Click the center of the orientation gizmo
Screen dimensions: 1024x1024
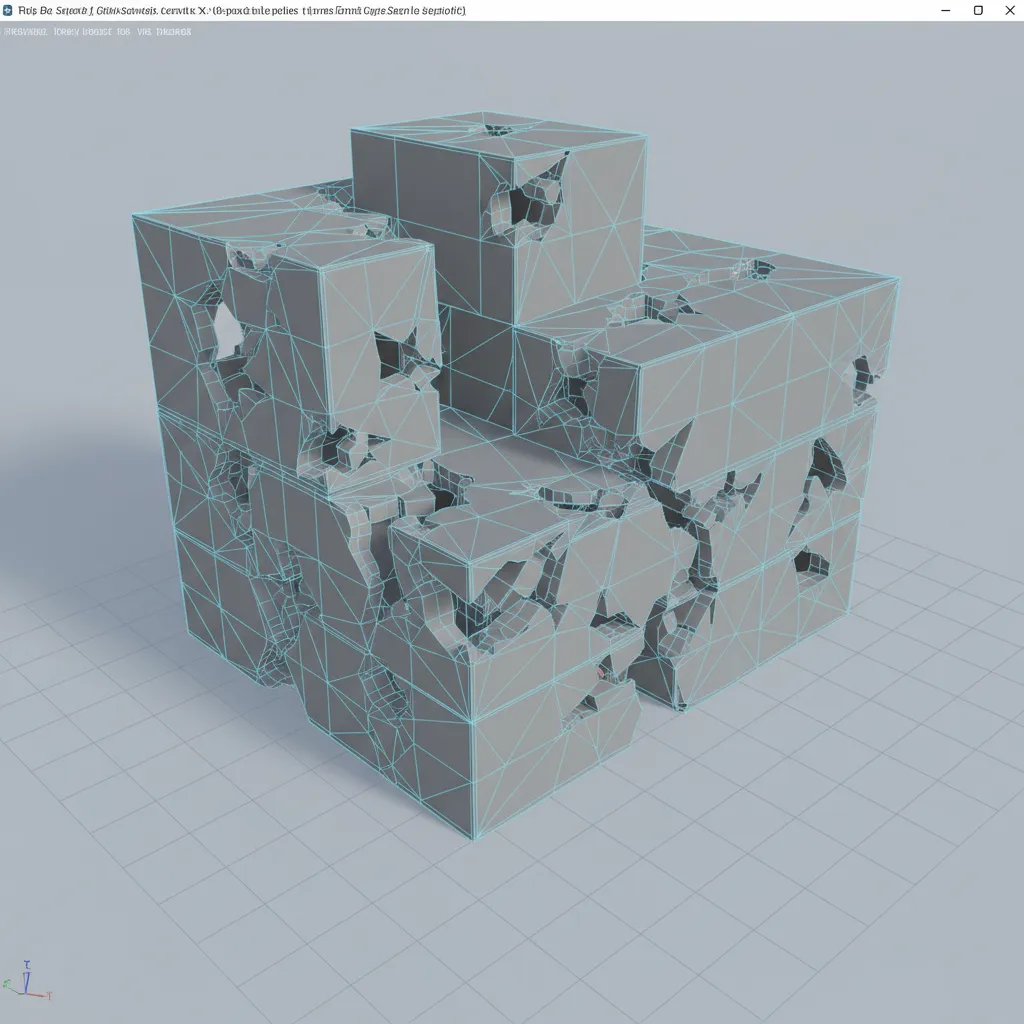point(26,993)
